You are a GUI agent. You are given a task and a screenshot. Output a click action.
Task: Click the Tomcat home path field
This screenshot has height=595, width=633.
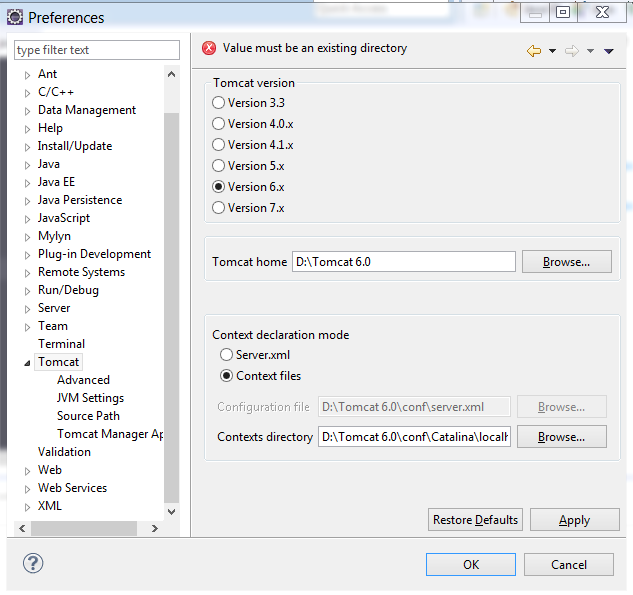[404, 262]
